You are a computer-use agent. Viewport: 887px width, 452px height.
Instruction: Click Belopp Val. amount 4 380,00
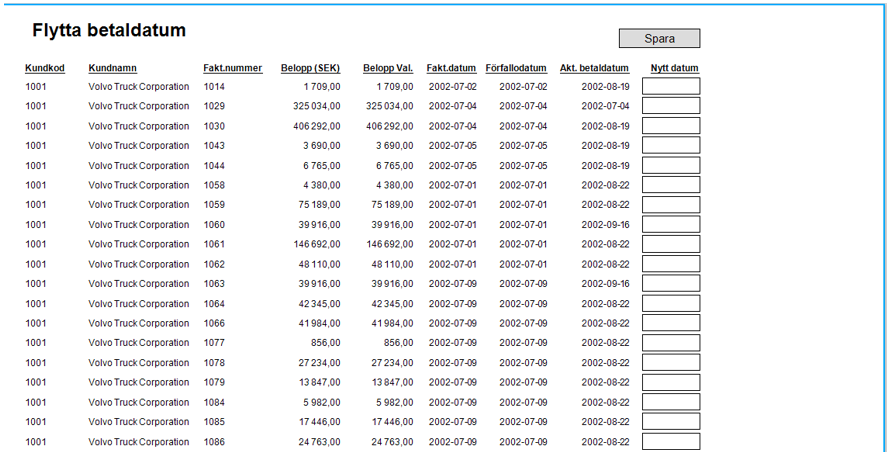[394, 185]
